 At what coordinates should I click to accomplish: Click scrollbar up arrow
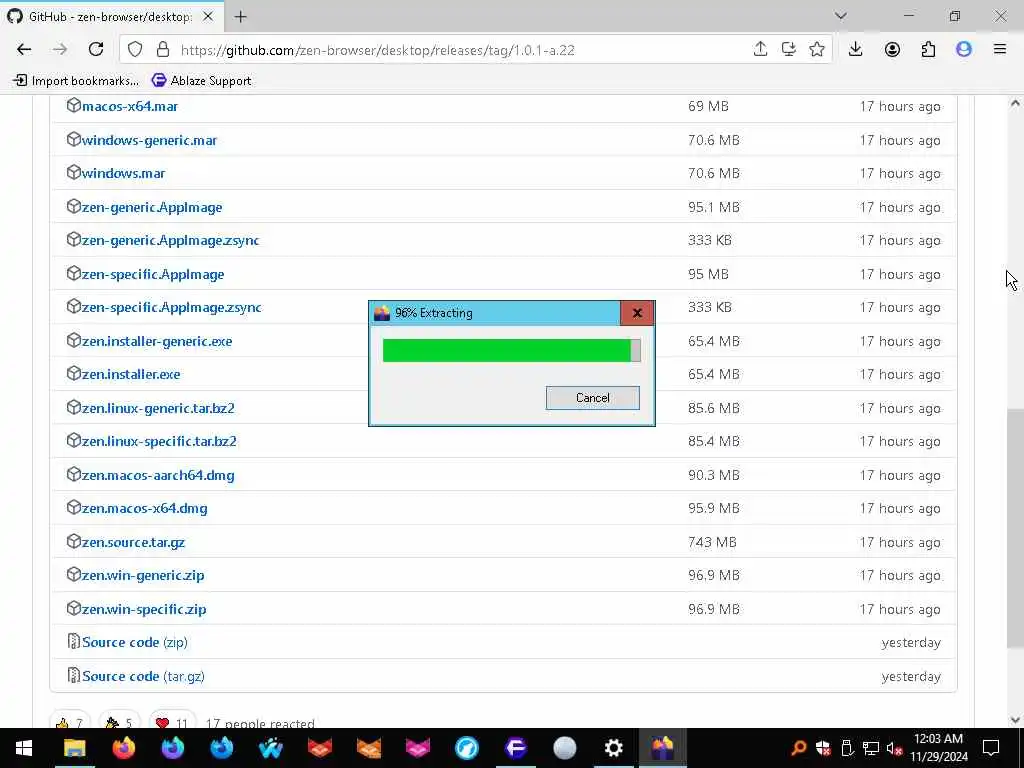pyautogui.click(x=1014, y=104)
